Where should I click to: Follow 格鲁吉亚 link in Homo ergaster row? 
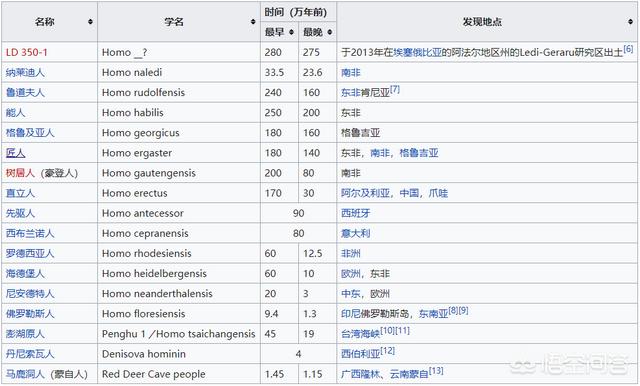click(x=419, y=153)
